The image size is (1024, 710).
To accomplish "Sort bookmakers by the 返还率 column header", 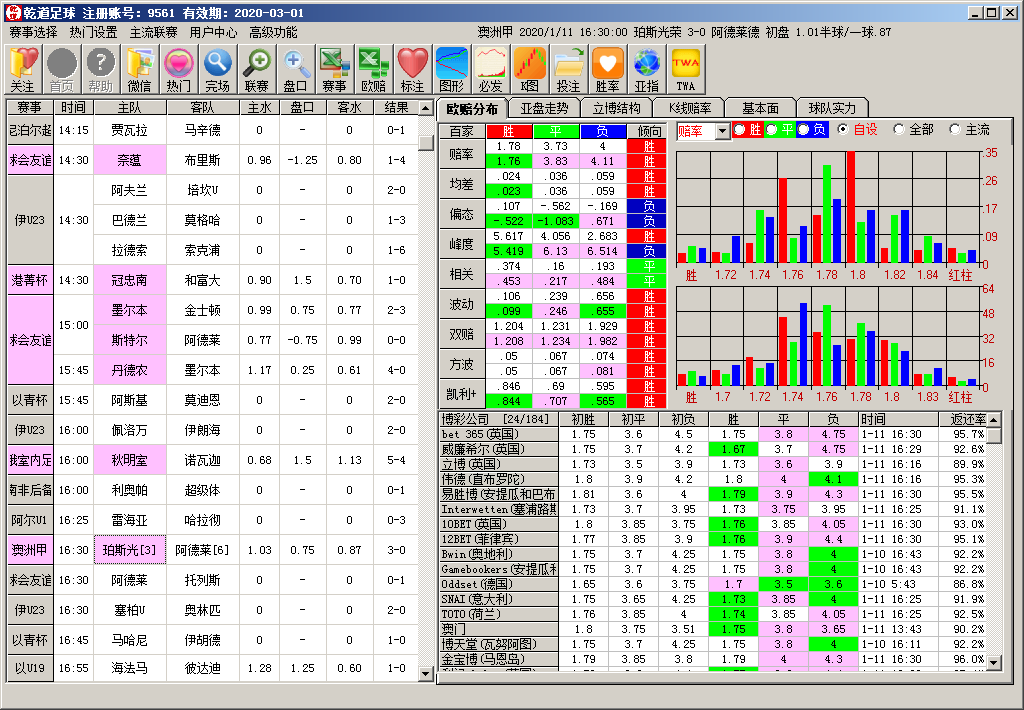I will point(963,419).
